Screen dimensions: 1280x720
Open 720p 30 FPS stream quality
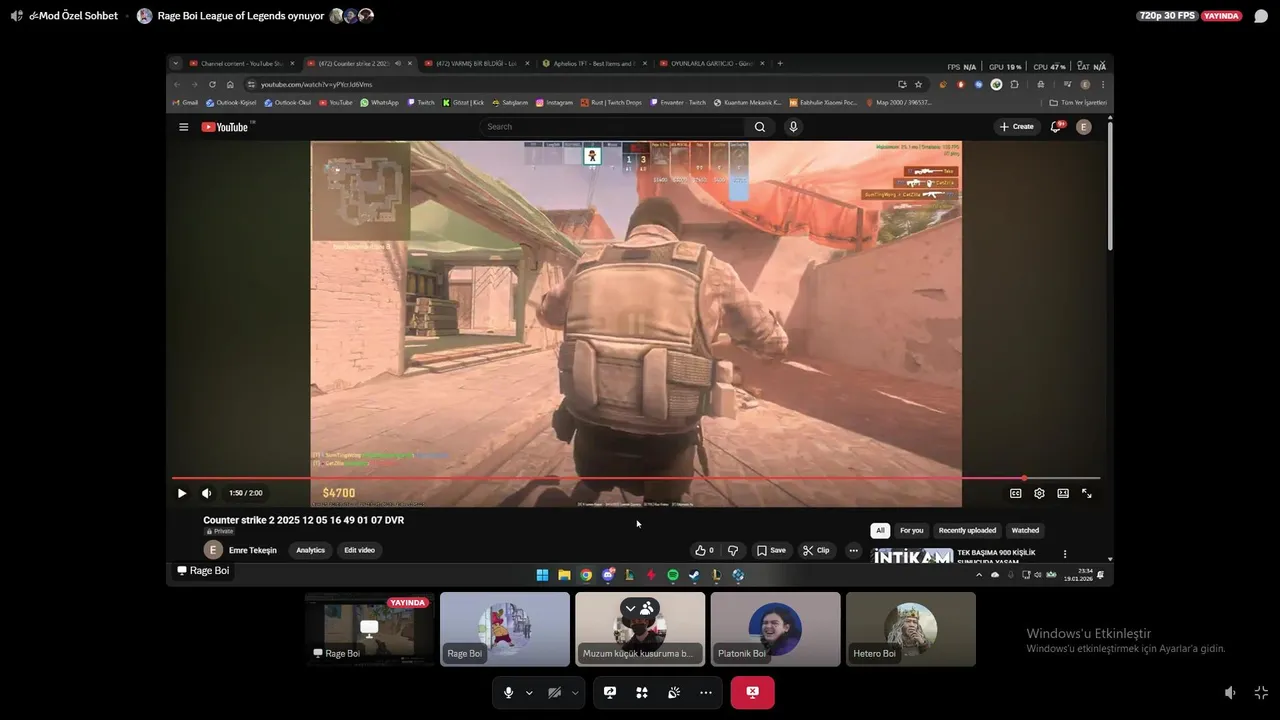click(1167, 16)
